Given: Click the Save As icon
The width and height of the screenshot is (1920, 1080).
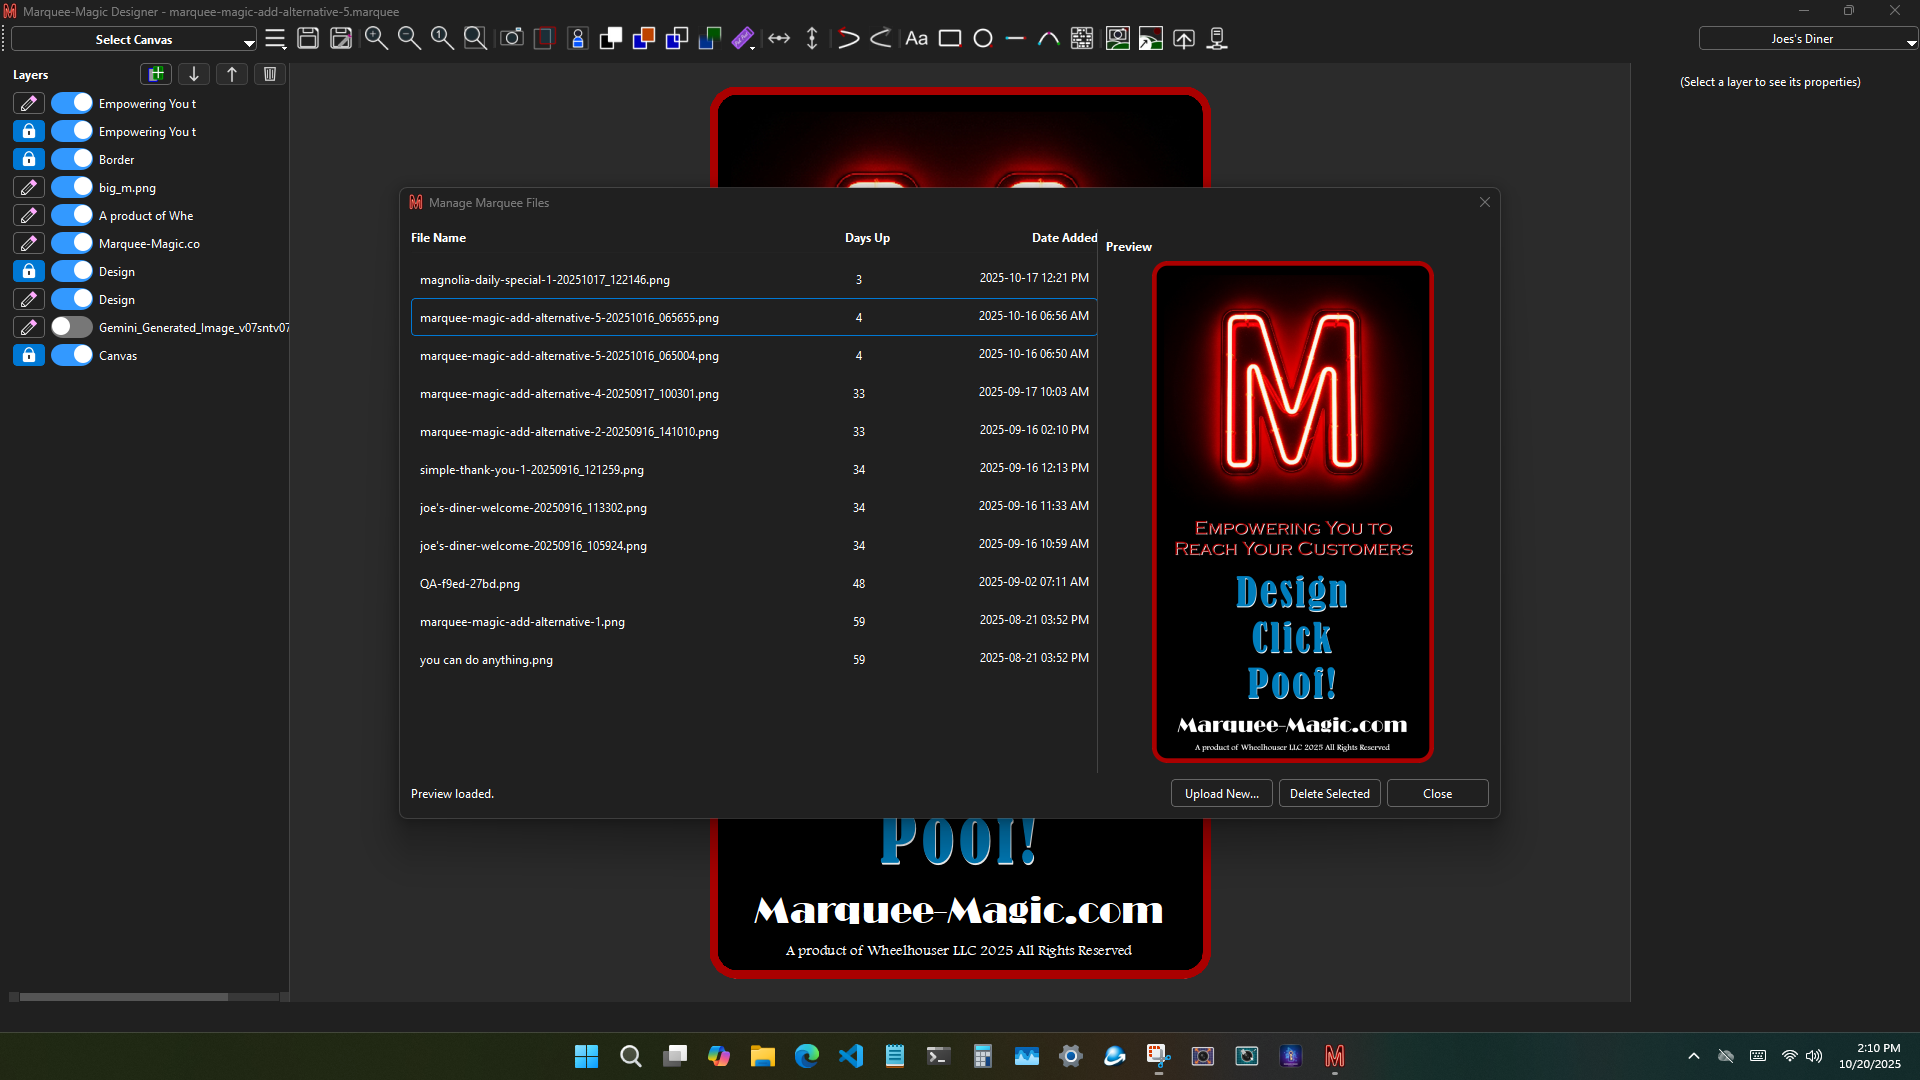Looking at the screenshot, I should point(341,39).
